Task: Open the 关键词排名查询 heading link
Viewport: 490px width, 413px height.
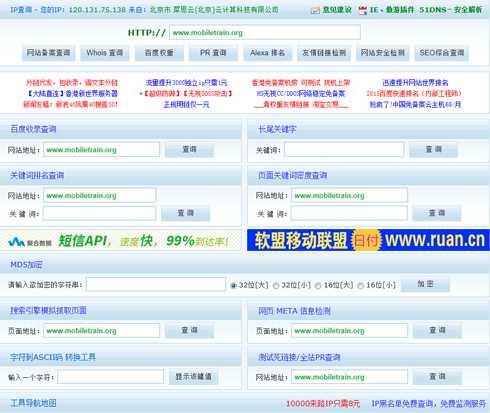Action: (37, 175)
